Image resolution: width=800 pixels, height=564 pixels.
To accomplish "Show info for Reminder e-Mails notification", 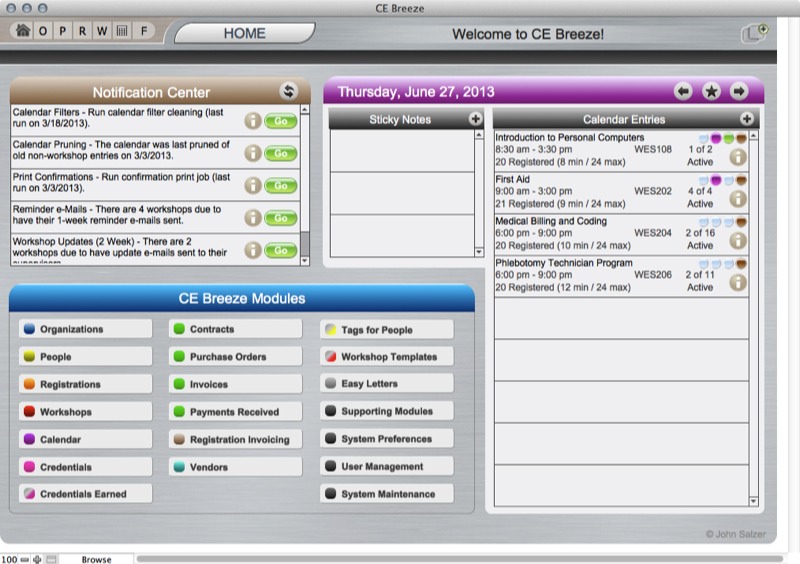I will click(x=253, y=218).
